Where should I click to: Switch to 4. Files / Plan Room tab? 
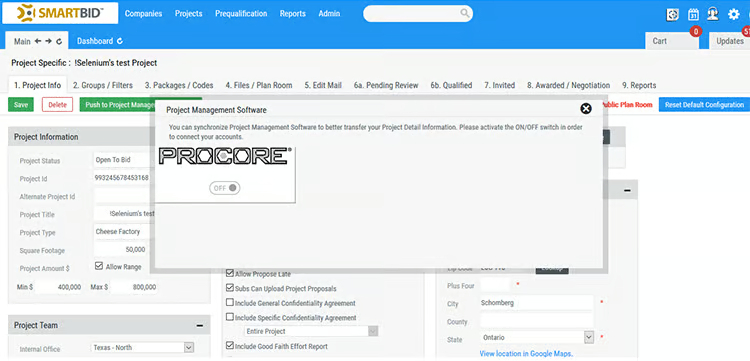pos(259,85)
